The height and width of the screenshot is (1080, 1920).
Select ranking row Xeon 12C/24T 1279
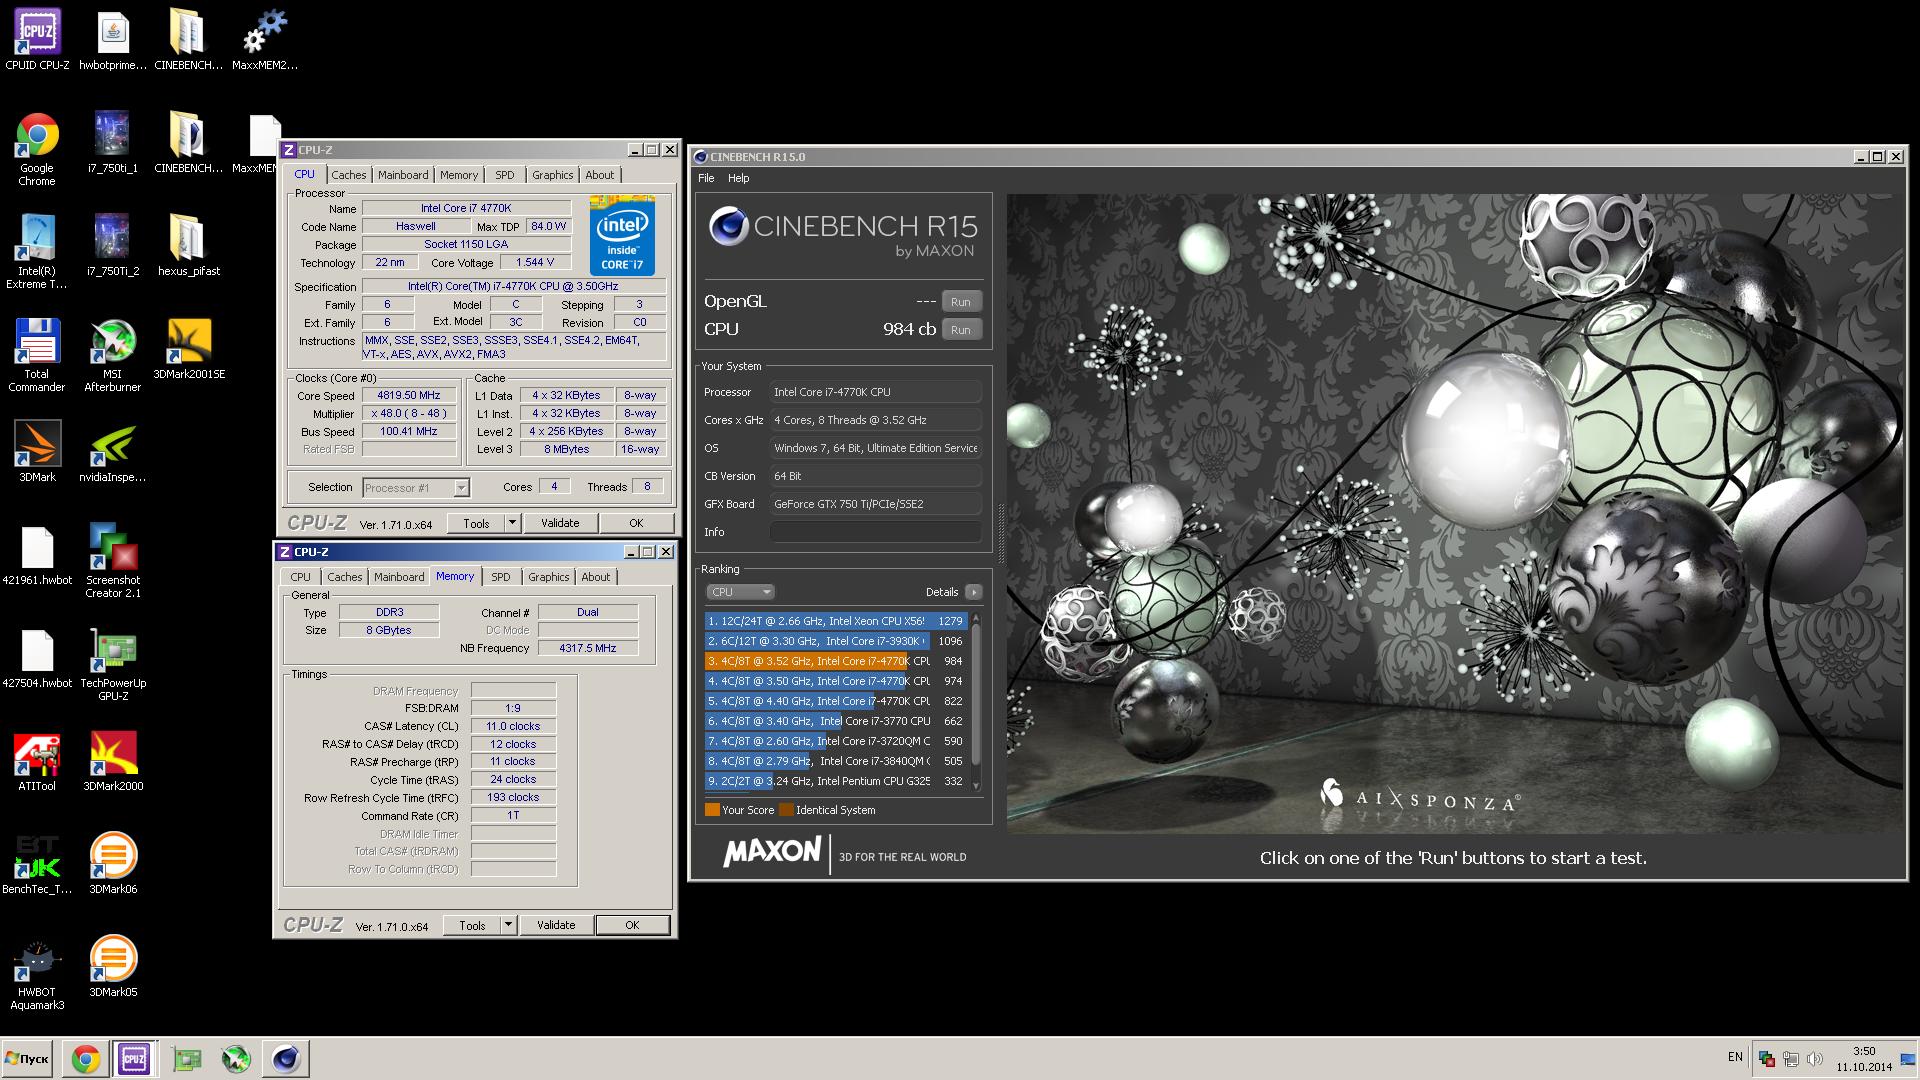click(835, 621)
